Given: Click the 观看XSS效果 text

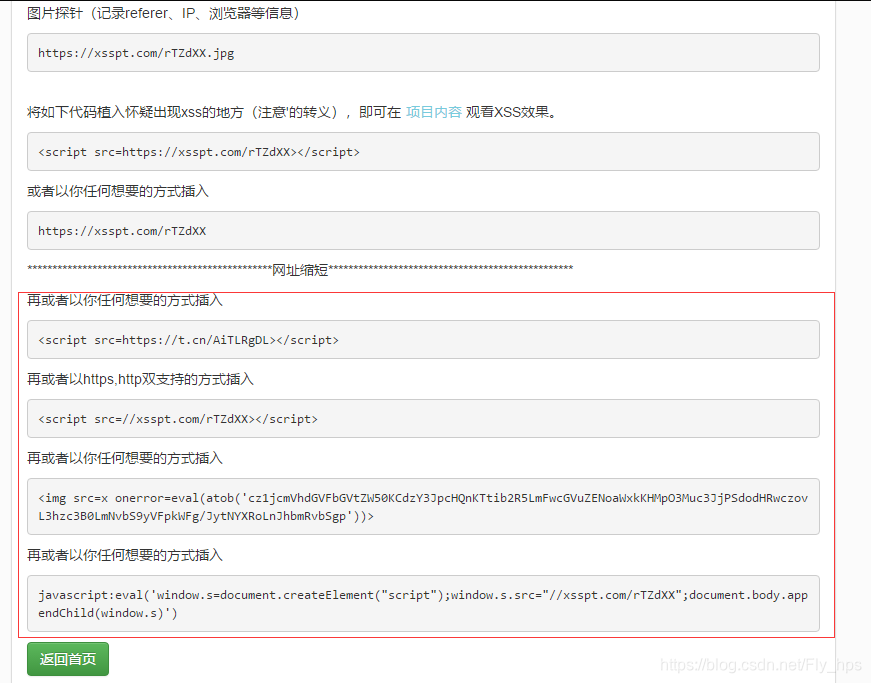Looking at the screenshot, I should click(x=511, y=112).
